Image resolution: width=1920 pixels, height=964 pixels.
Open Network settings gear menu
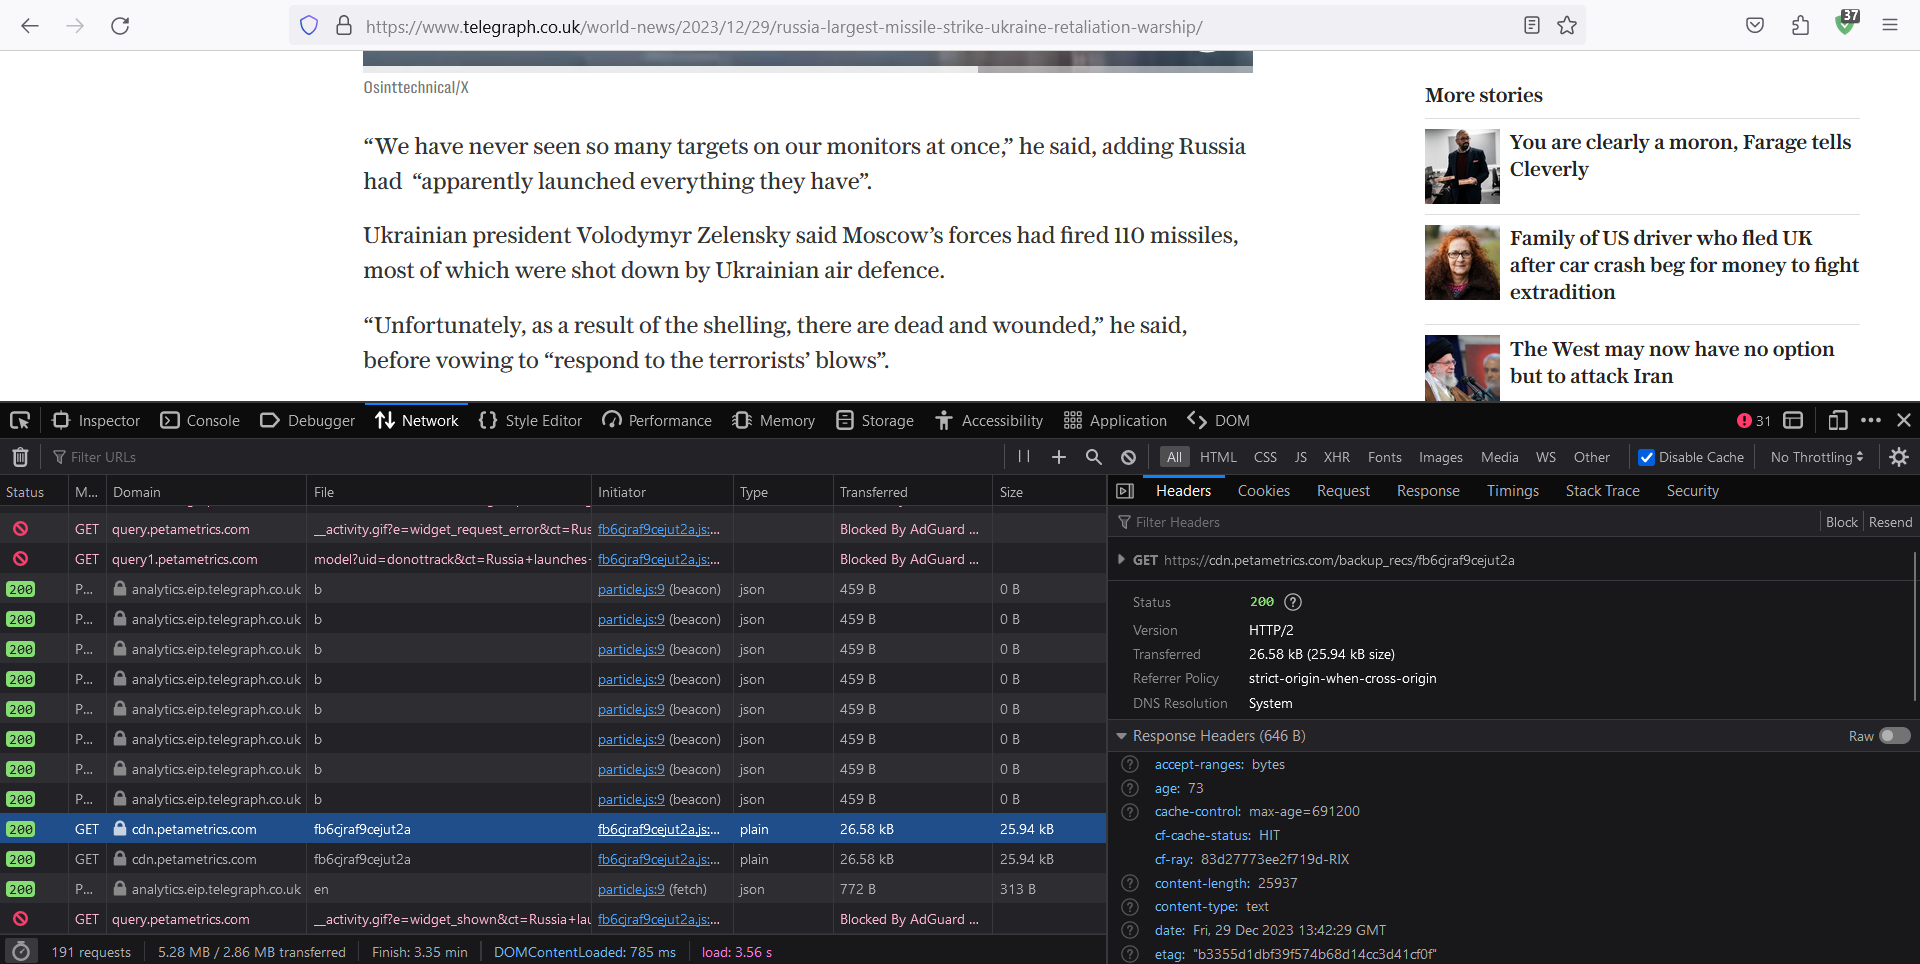click(x=1899, y=457)
